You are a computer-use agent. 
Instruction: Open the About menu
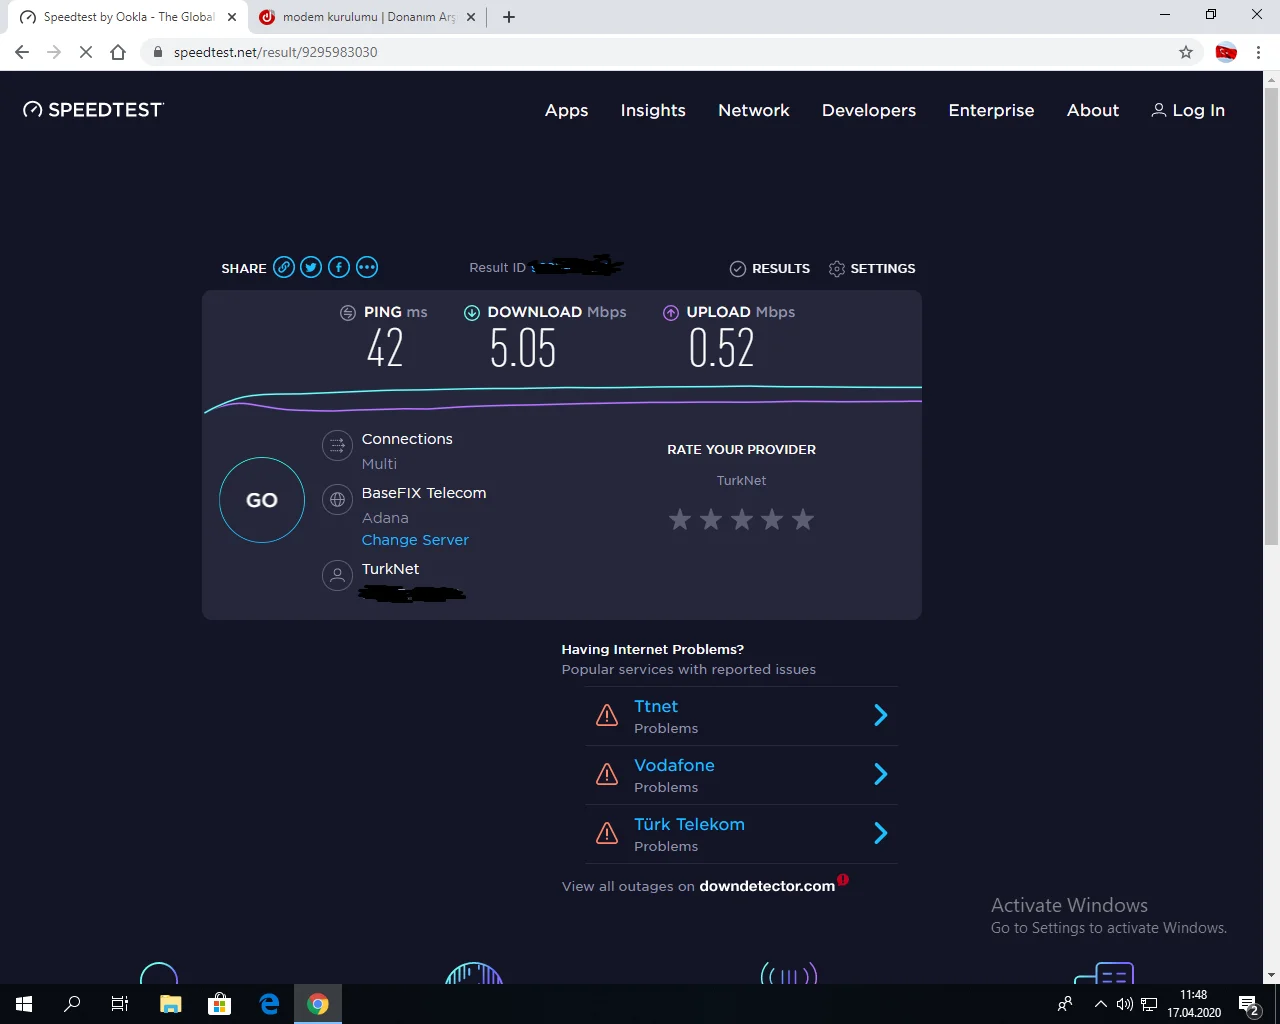(x=1093, y=110)
